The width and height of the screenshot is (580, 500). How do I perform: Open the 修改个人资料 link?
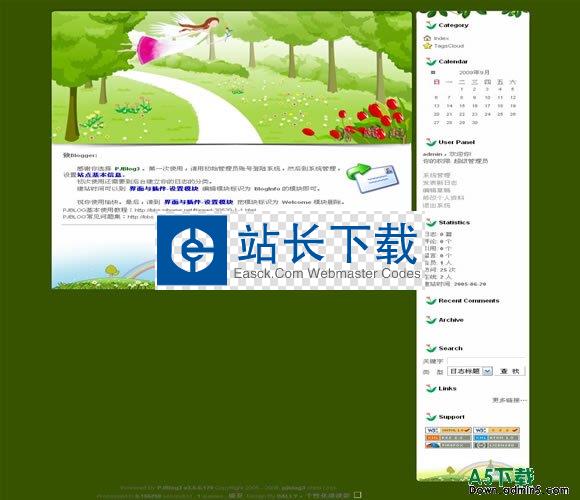pos(443,197)
